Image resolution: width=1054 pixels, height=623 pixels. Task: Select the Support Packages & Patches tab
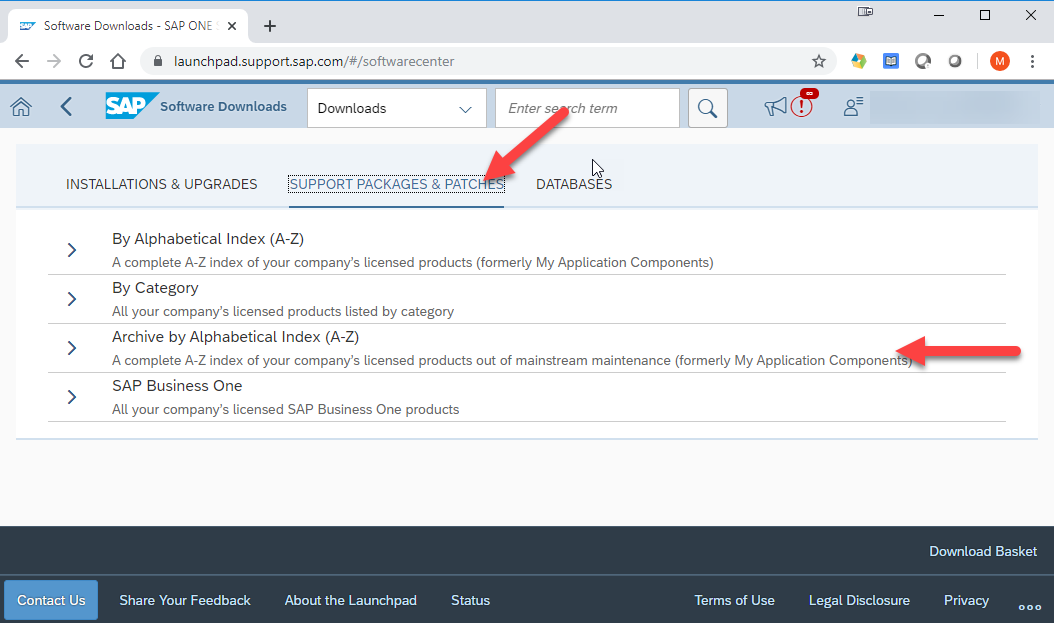click(x=396, y=184)
